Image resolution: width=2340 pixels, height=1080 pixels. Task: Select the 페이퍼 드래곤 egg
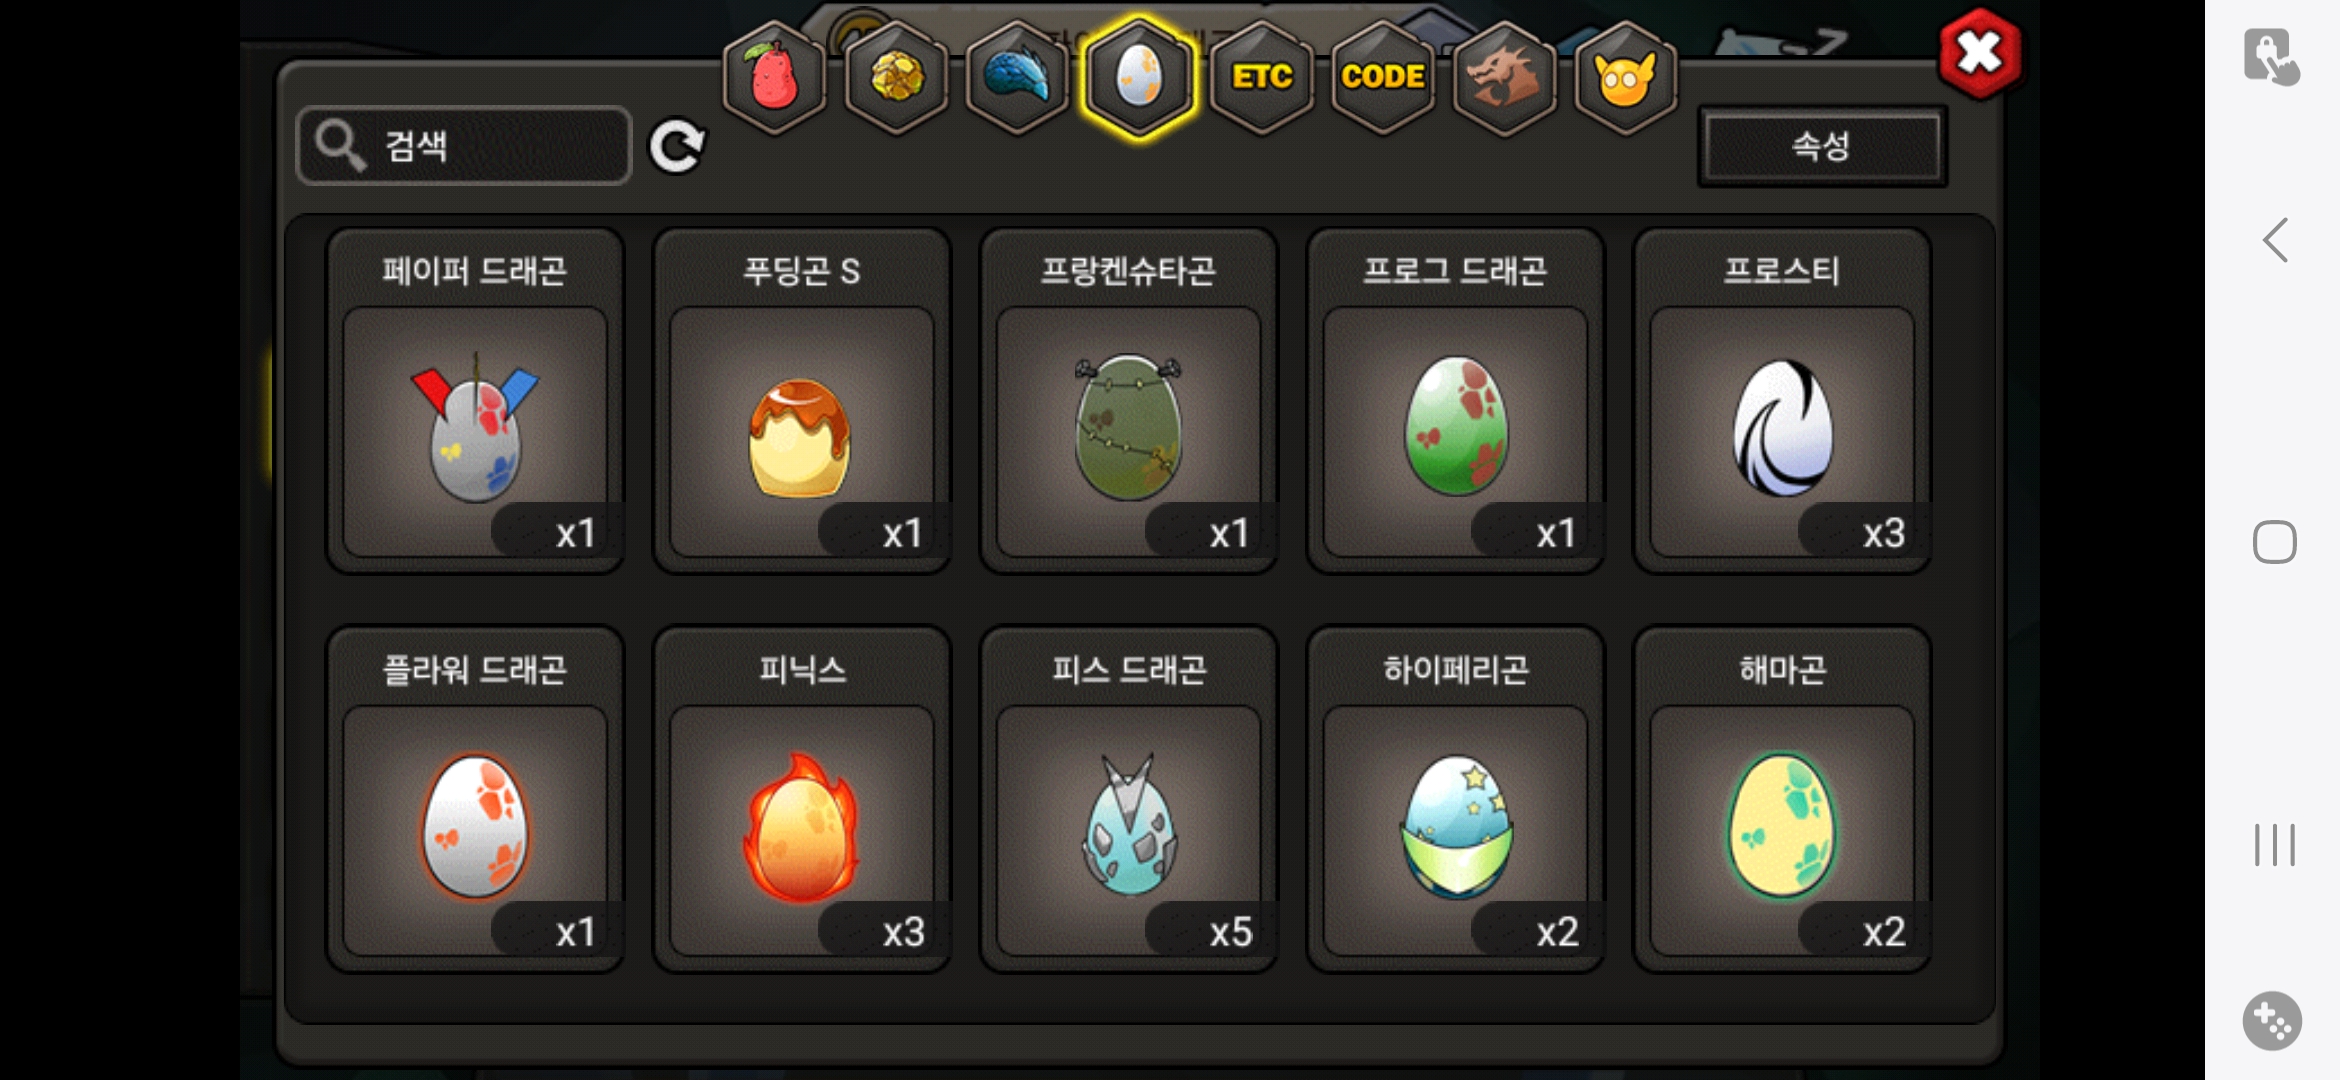coord(475,401)
